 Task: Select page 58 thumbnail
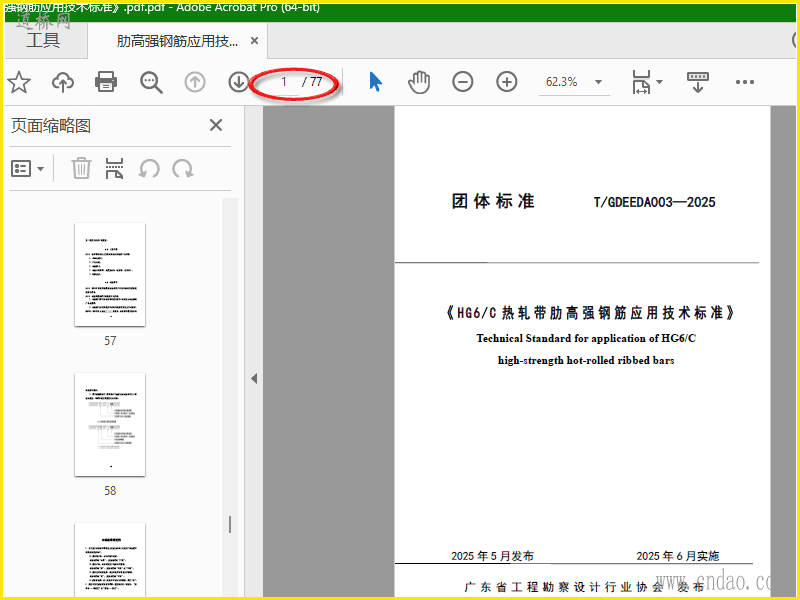[110, 424]
